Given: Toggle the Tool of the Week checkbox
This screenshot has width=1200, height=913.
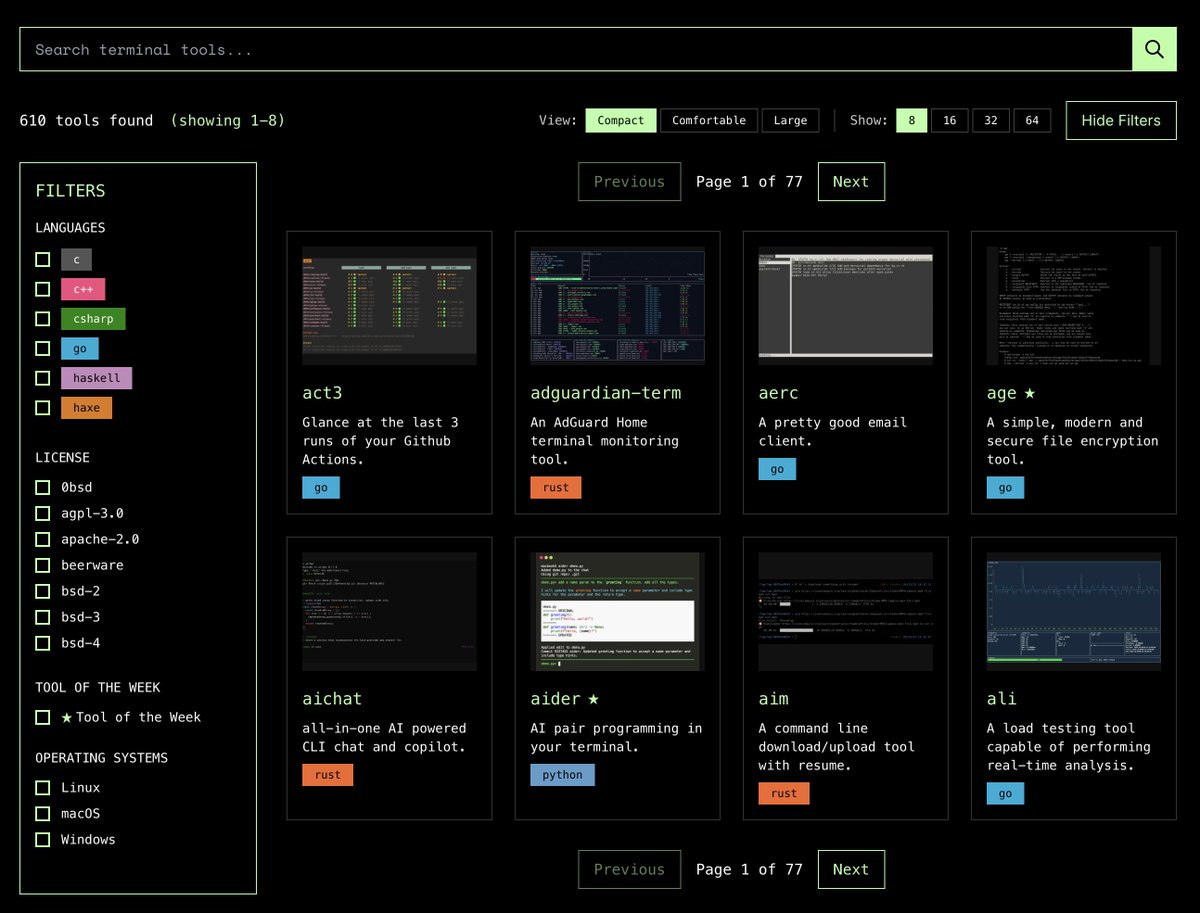Looking at the screenshot, I should click(43, 717).
